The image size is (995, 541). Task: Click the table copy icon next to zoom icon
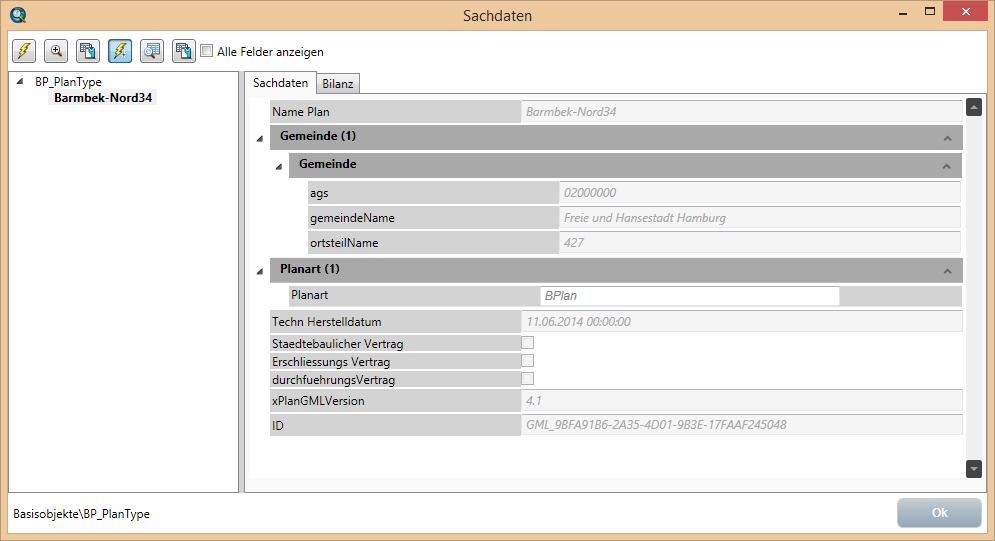point(88,51)
